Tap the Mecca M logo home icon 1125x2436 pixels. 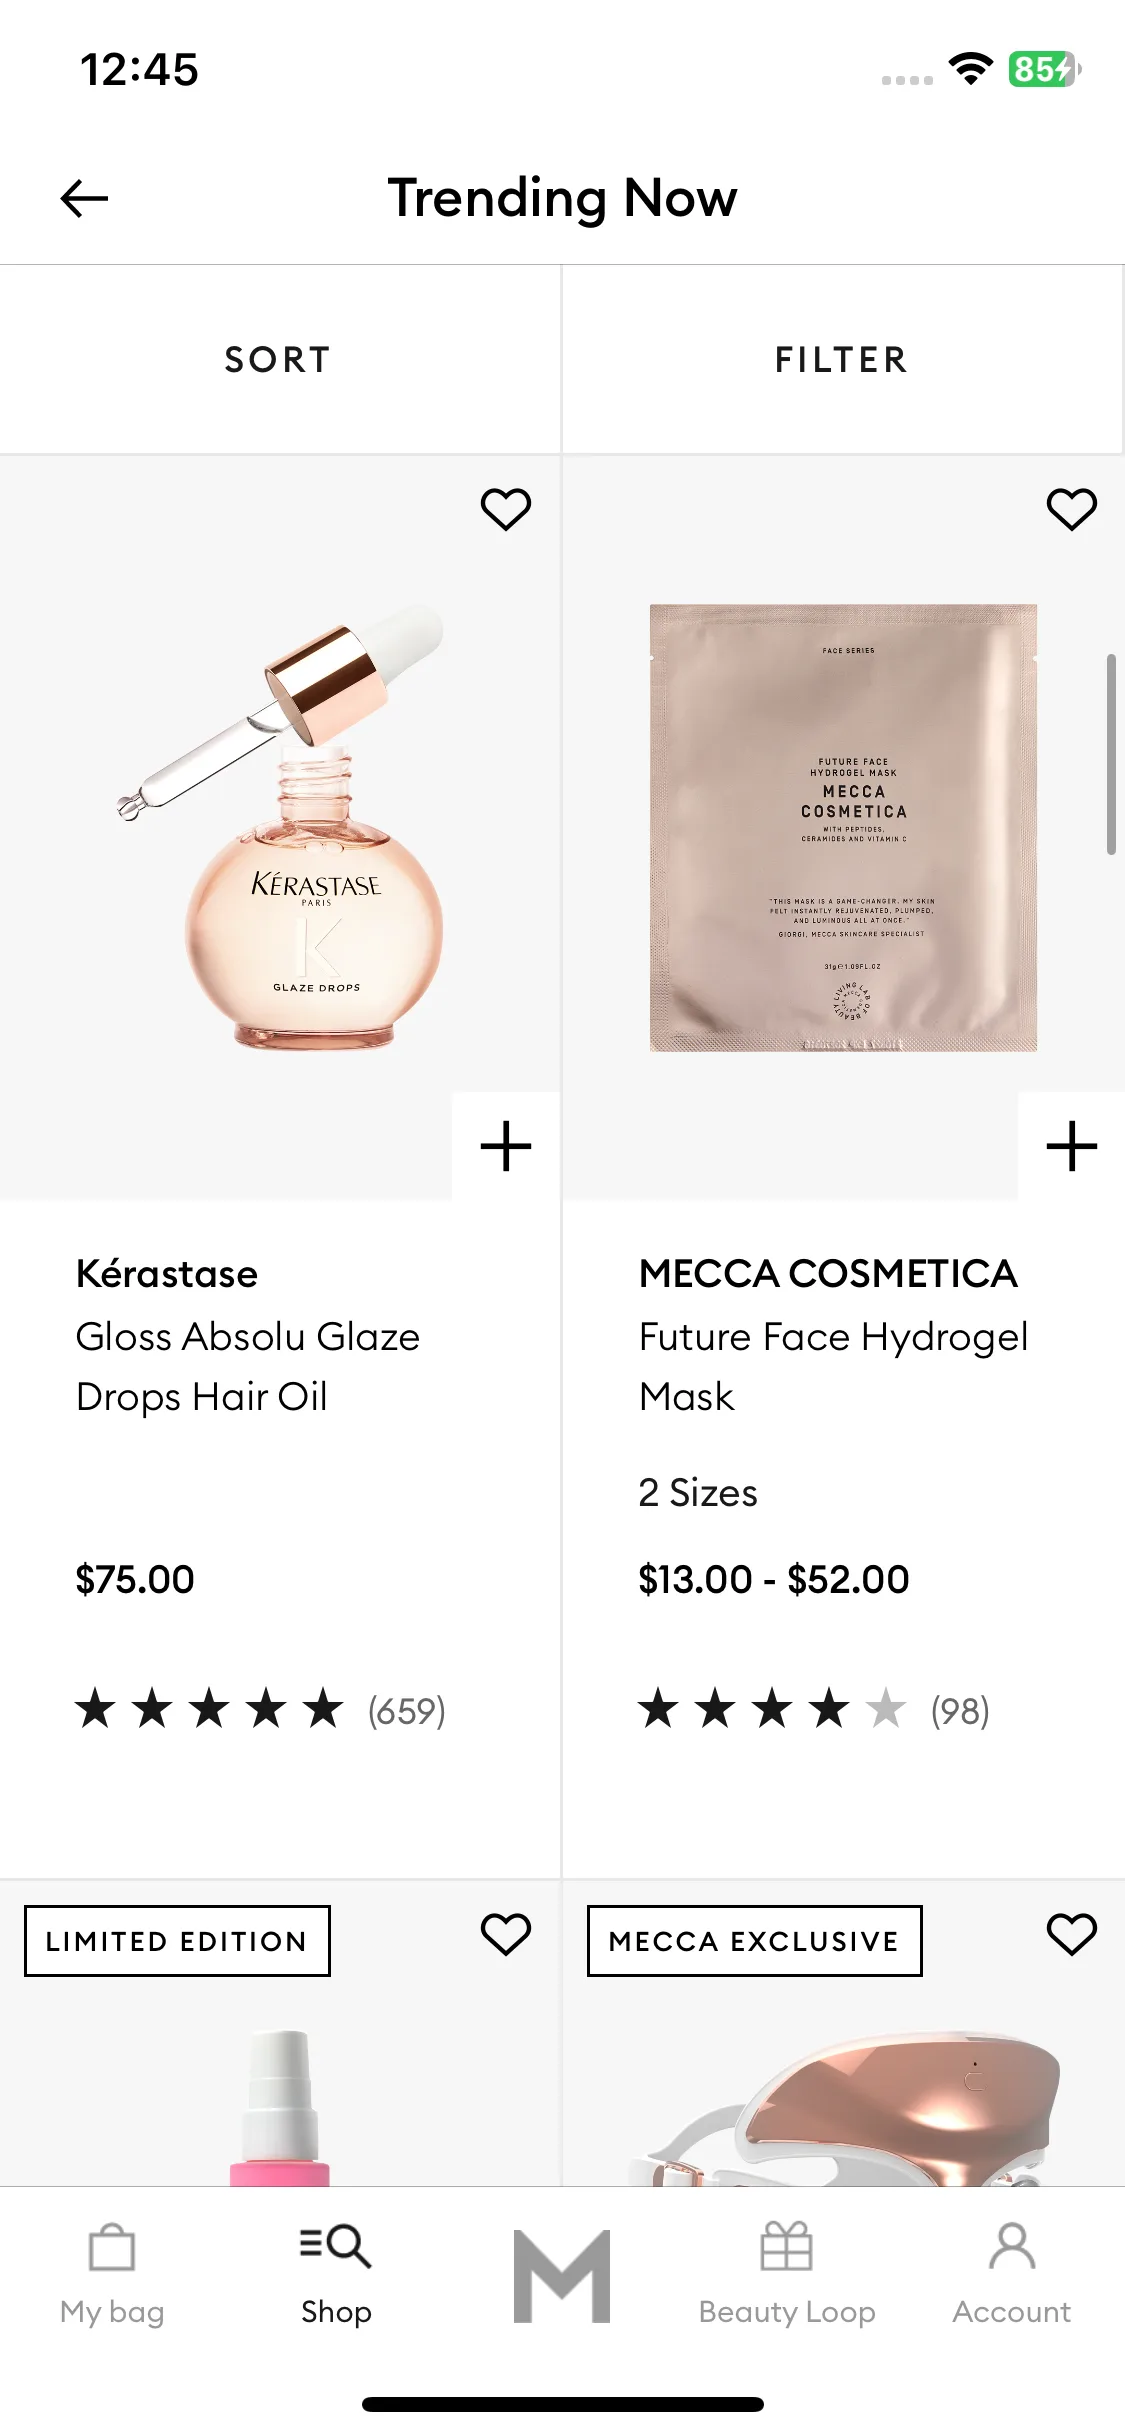point(562,2276)
